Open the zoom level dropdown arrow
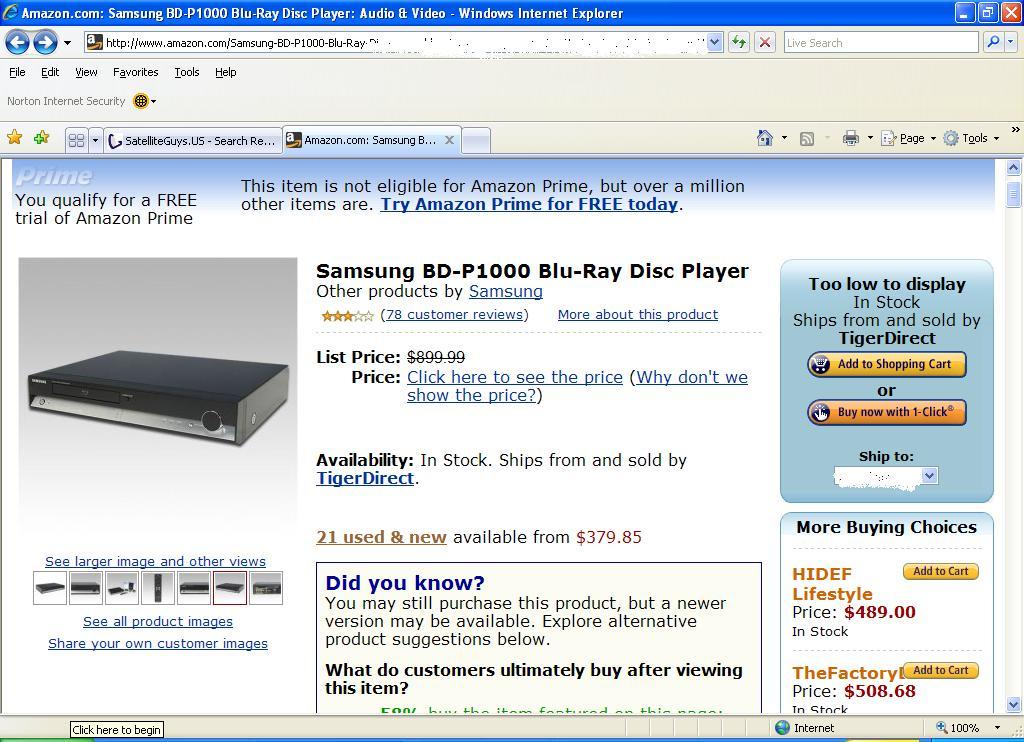The image size is (1024, 742). tap(996, 728)
